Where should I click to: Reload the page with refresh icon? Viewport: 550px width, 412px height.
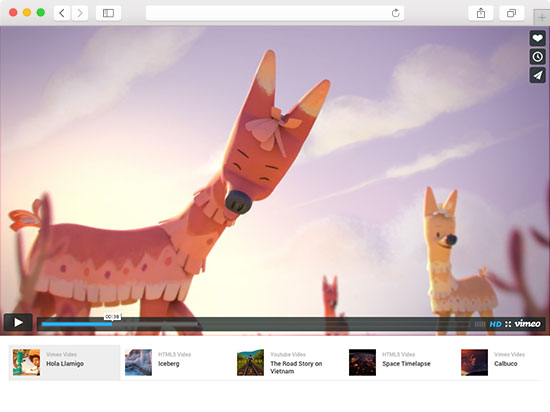click(396, 13)
